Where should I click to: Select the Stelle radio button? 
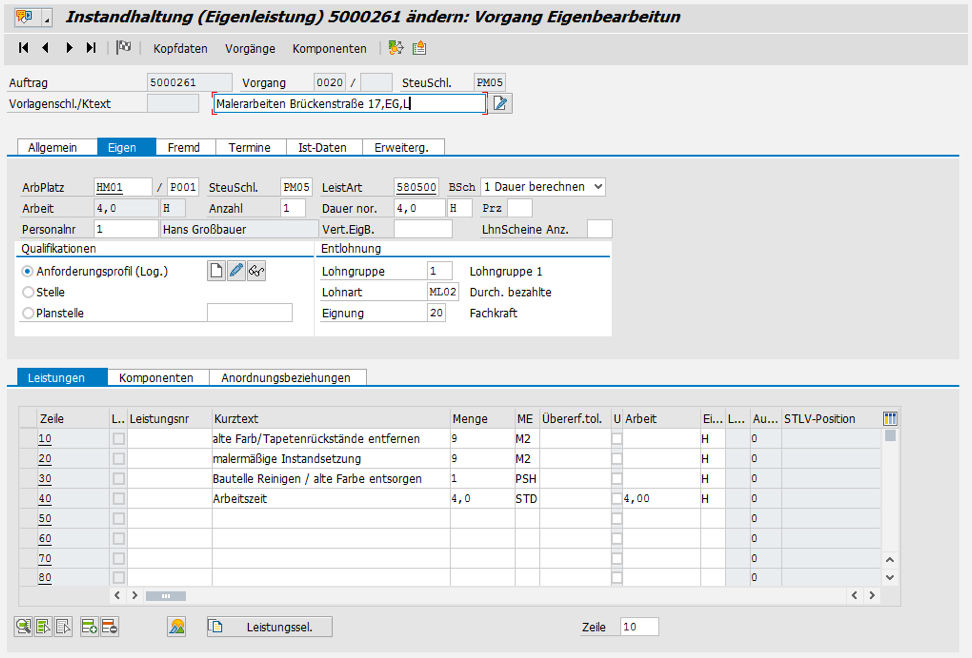(x=28, y=292)
